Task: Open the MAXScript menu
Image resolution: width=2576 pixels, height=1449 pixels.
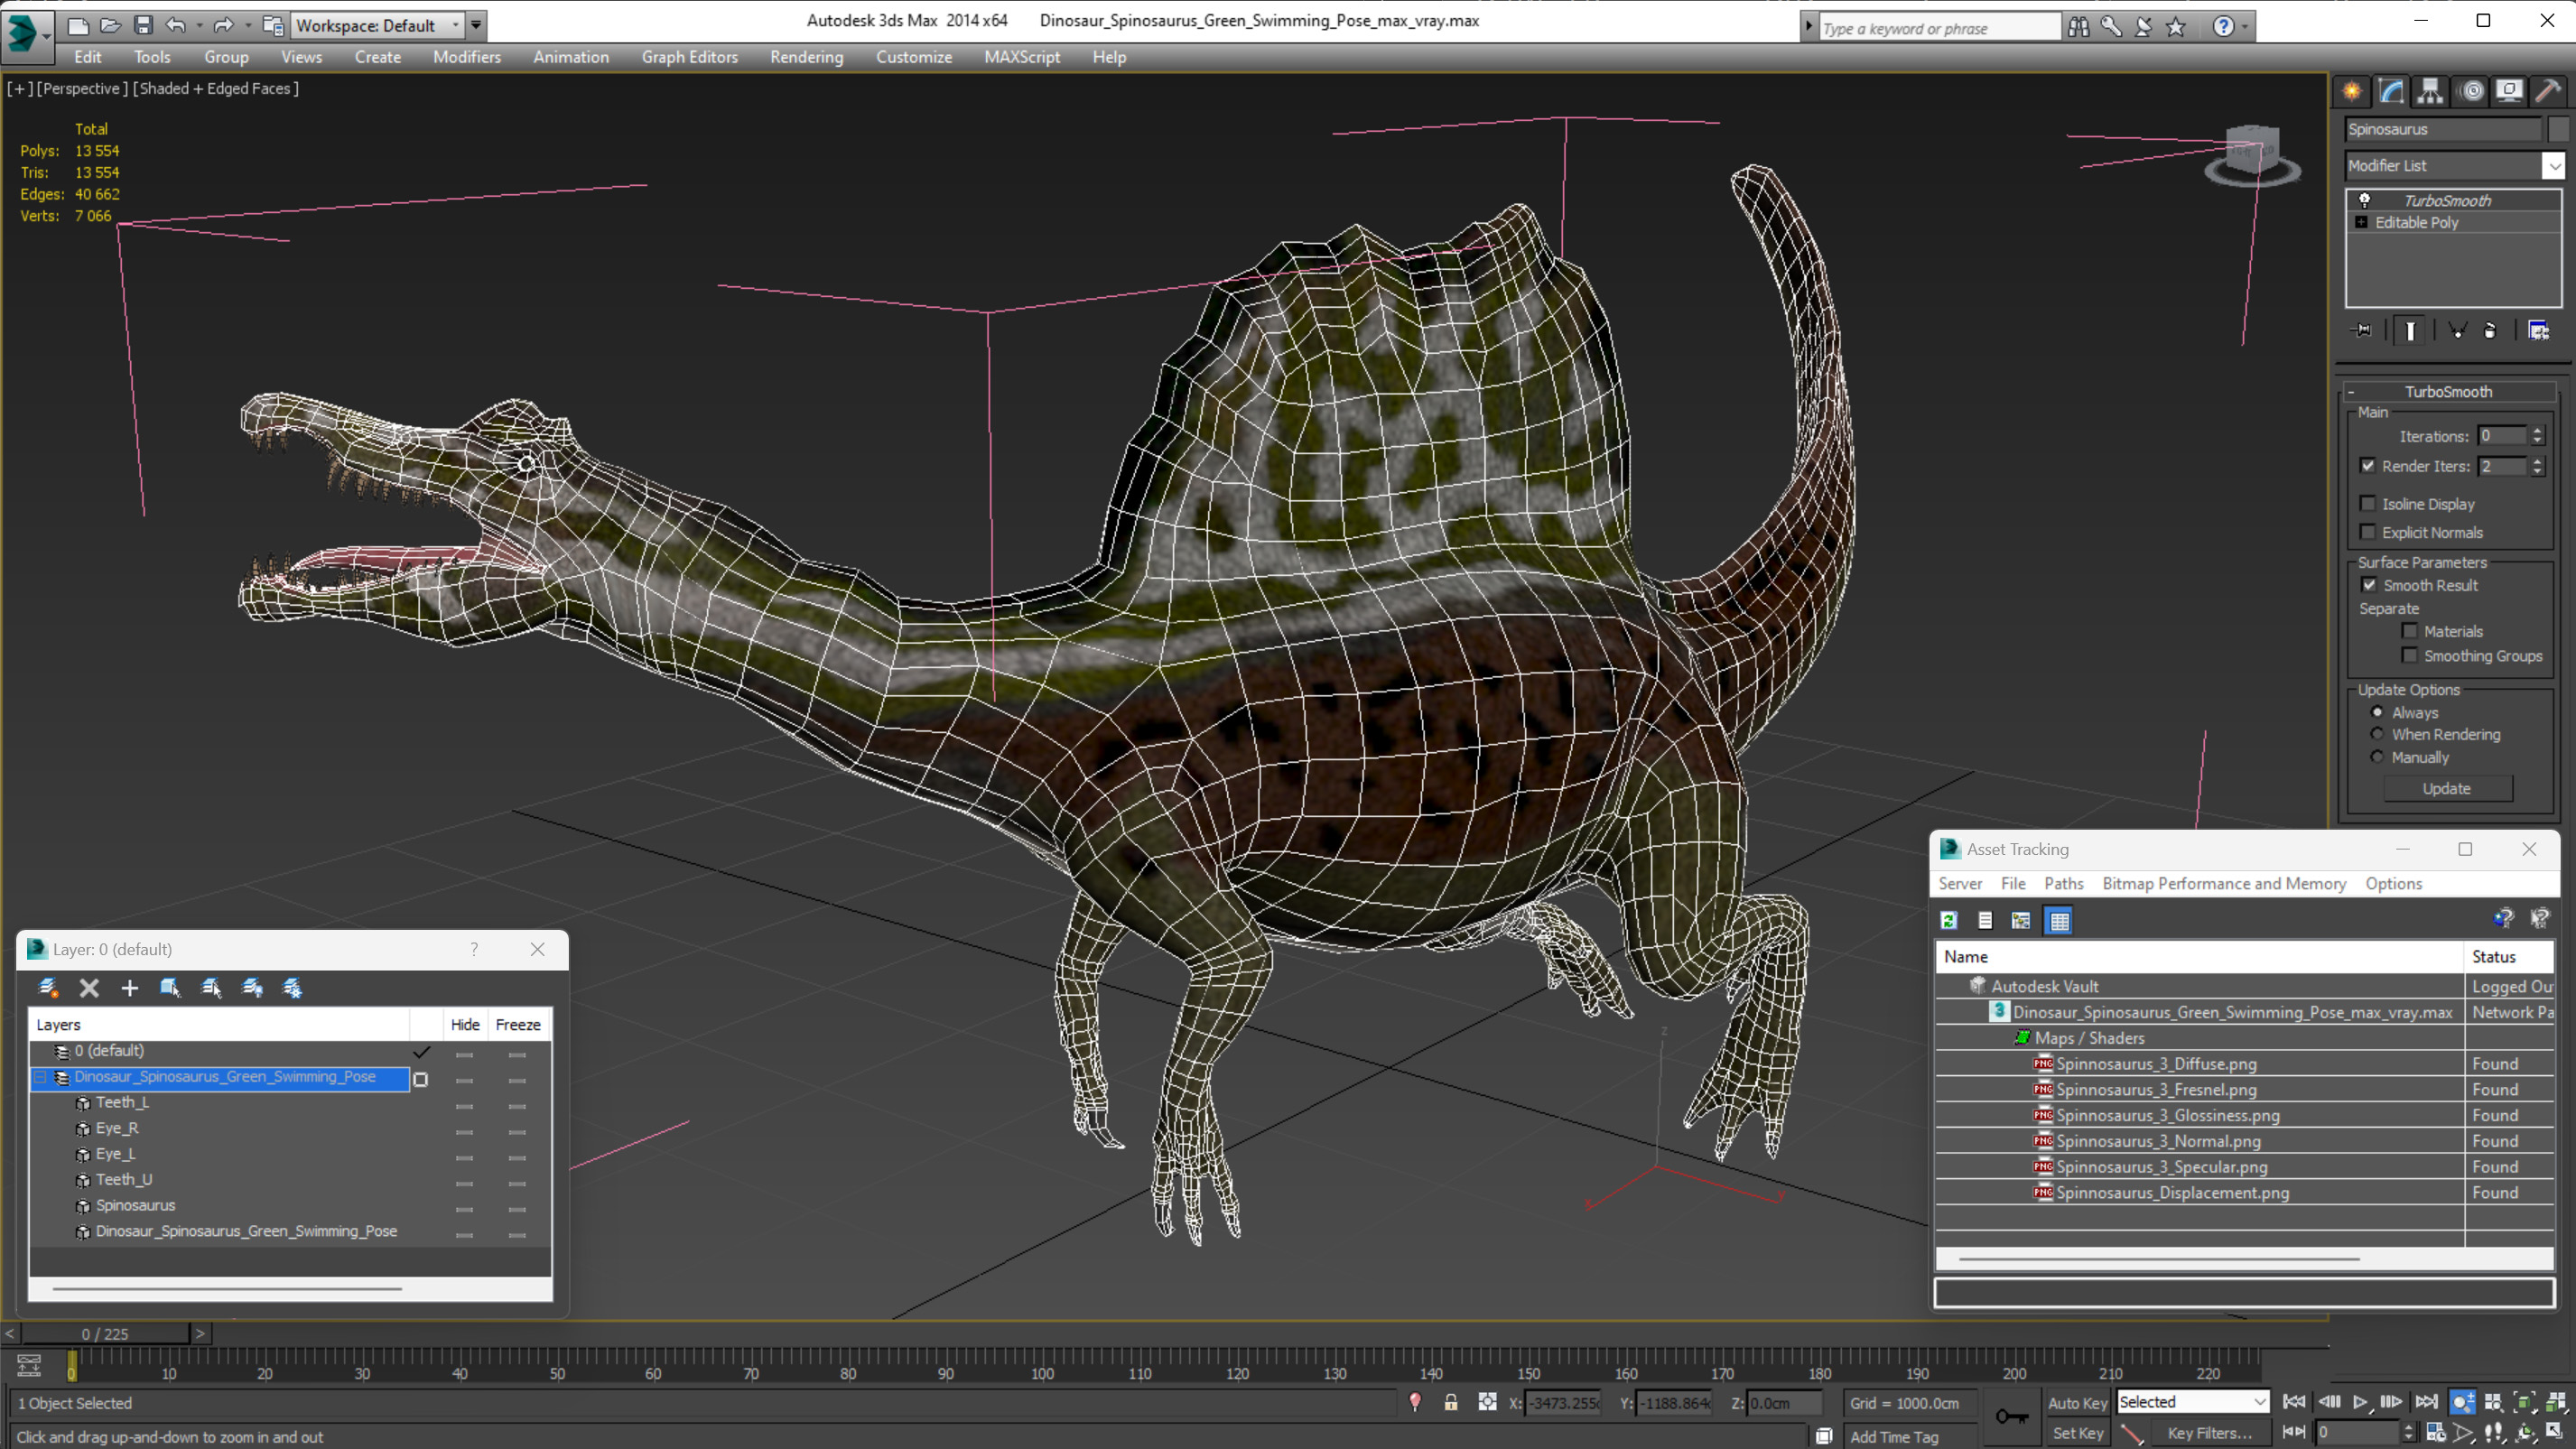Action: point(1021,57)
